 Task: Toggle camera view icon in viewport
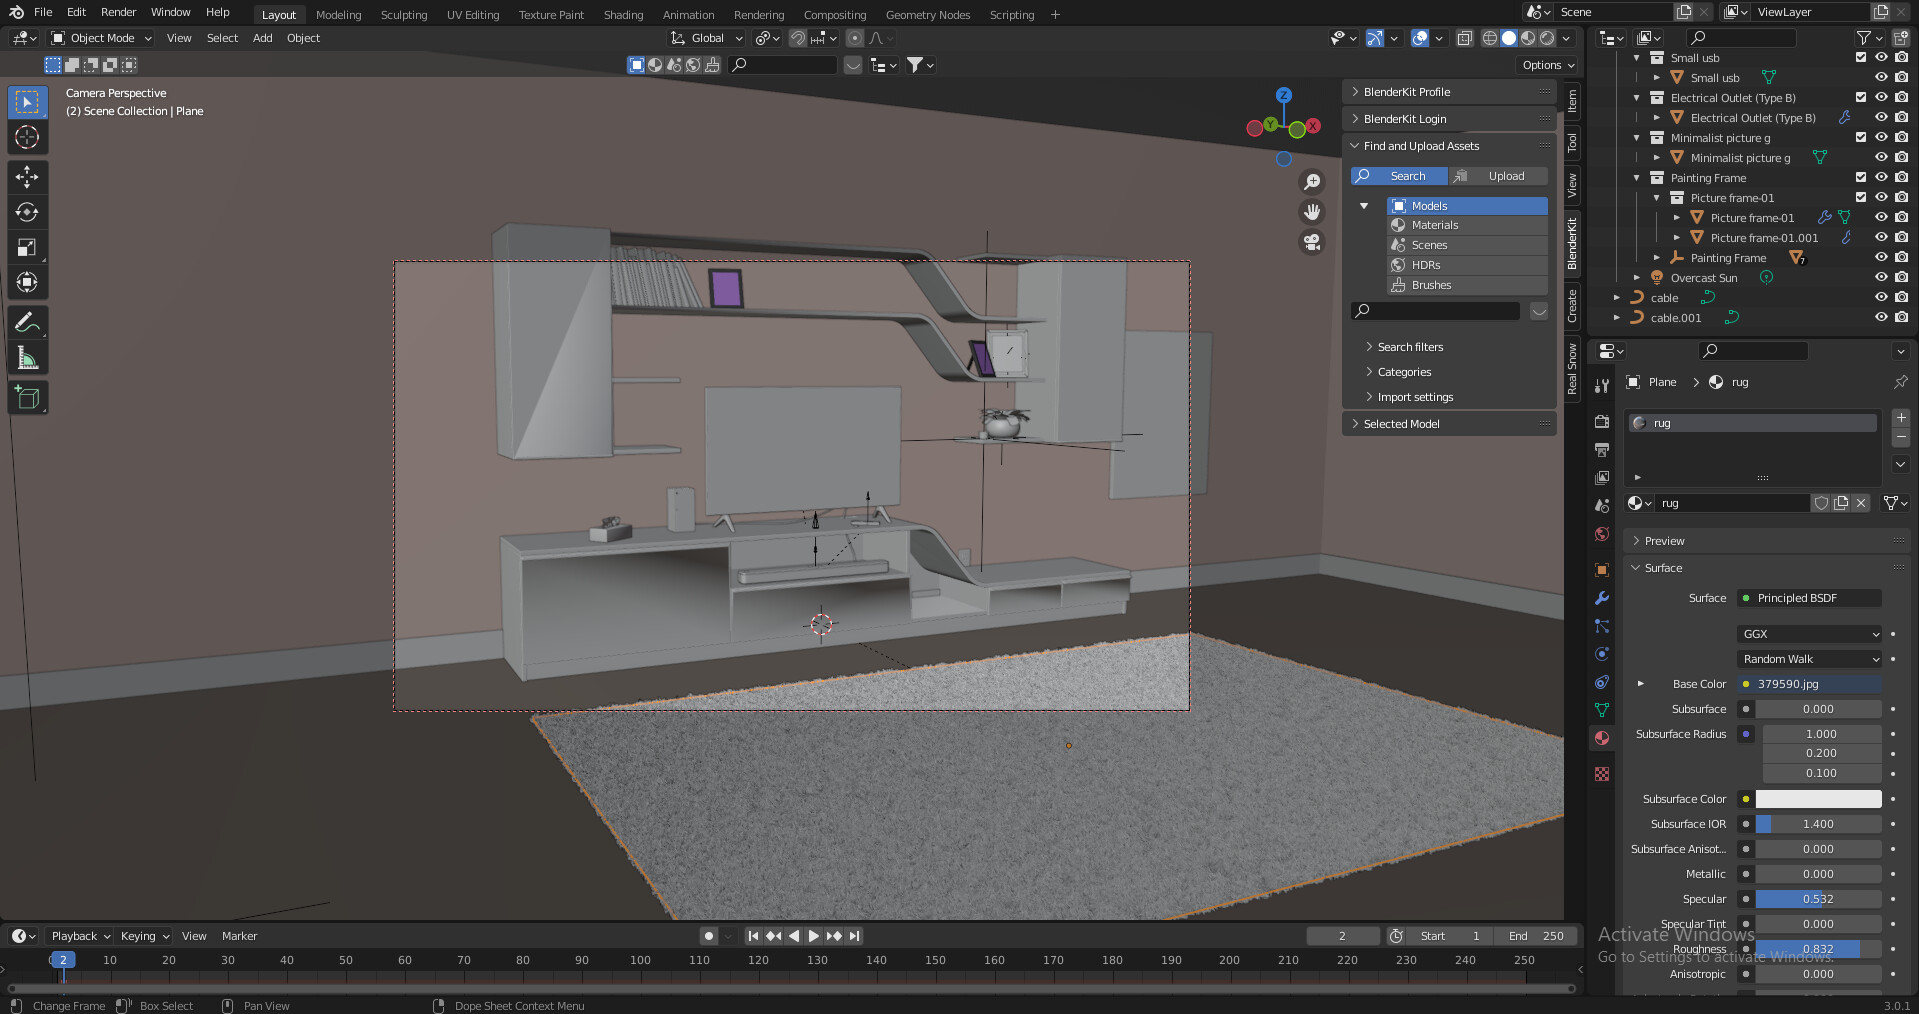(1312, 242)
